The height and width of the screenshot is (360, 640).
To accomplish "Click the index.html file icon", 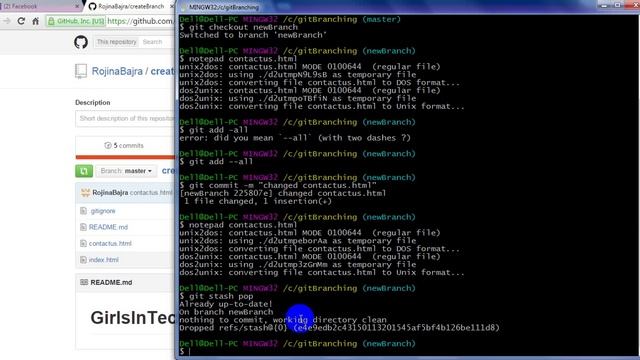I will pyautogui.click(x=83, y=260).
